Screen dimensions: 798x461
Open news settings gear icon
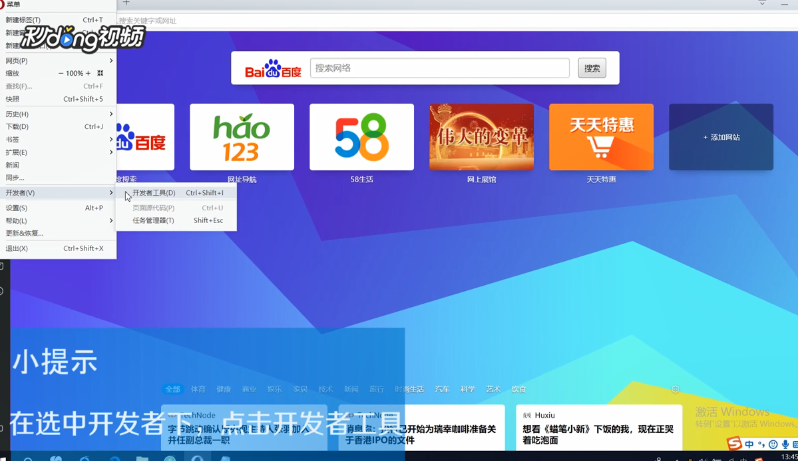[x=675, y=389]
